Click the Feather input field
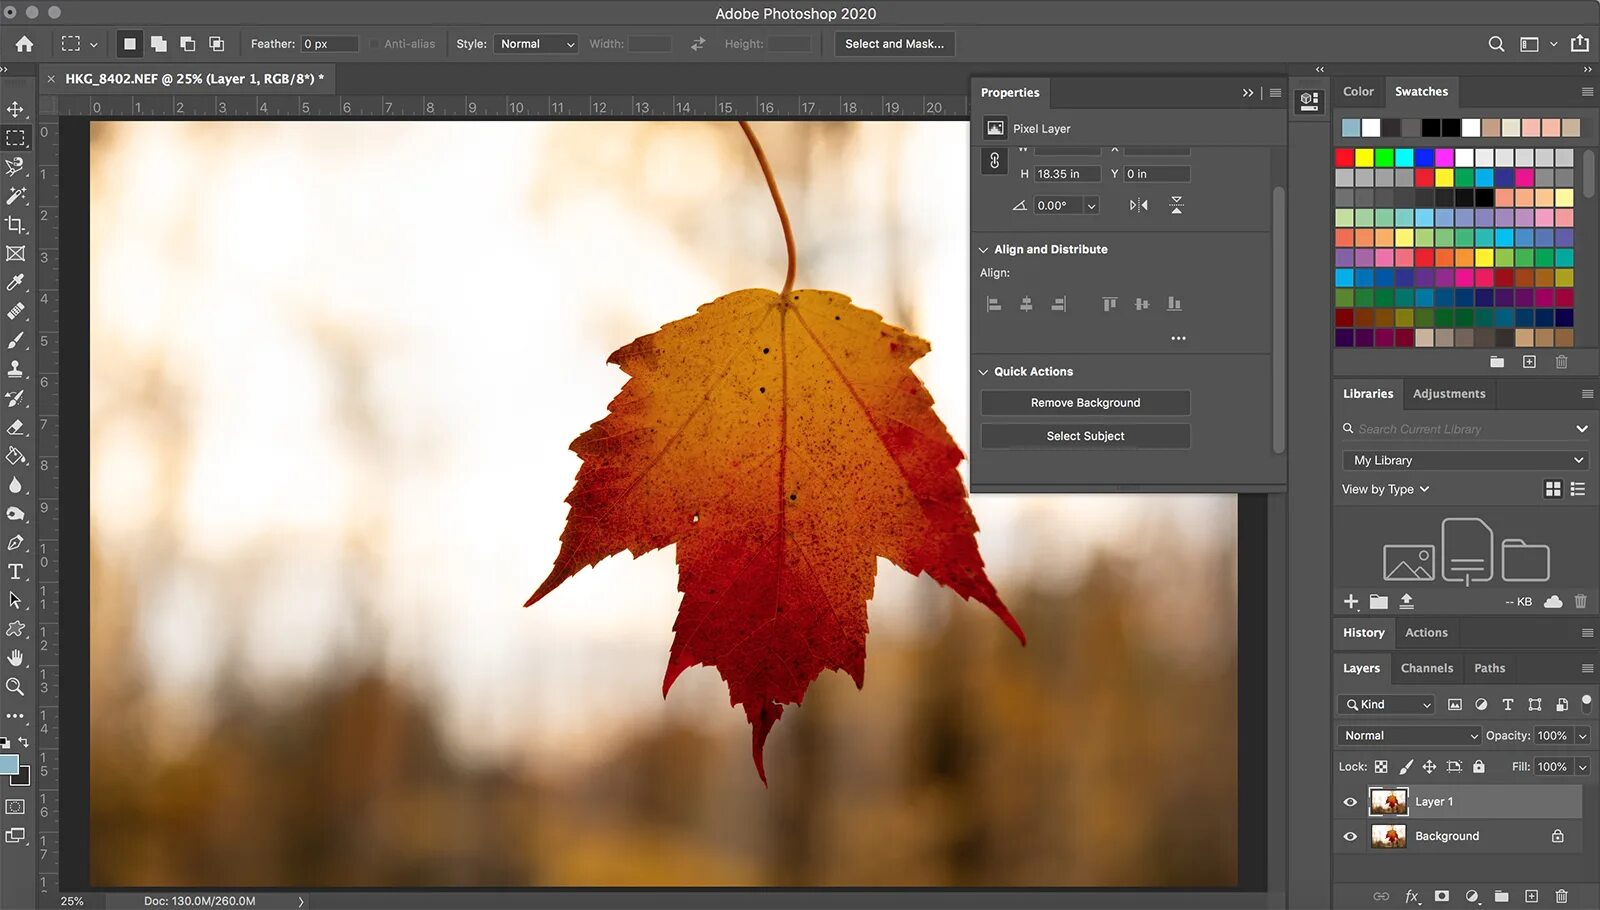This screenshot has height=910, width=1600. 329,44
